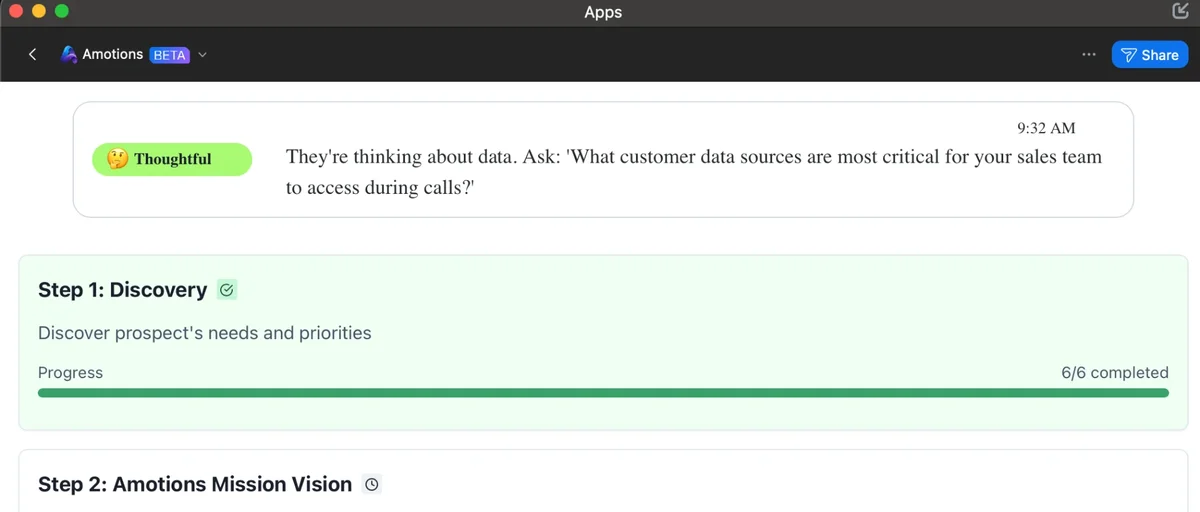Viewport: 1200px width, 512px height.
Task: Select the suggested customer data question text
Action: [694, 172]
